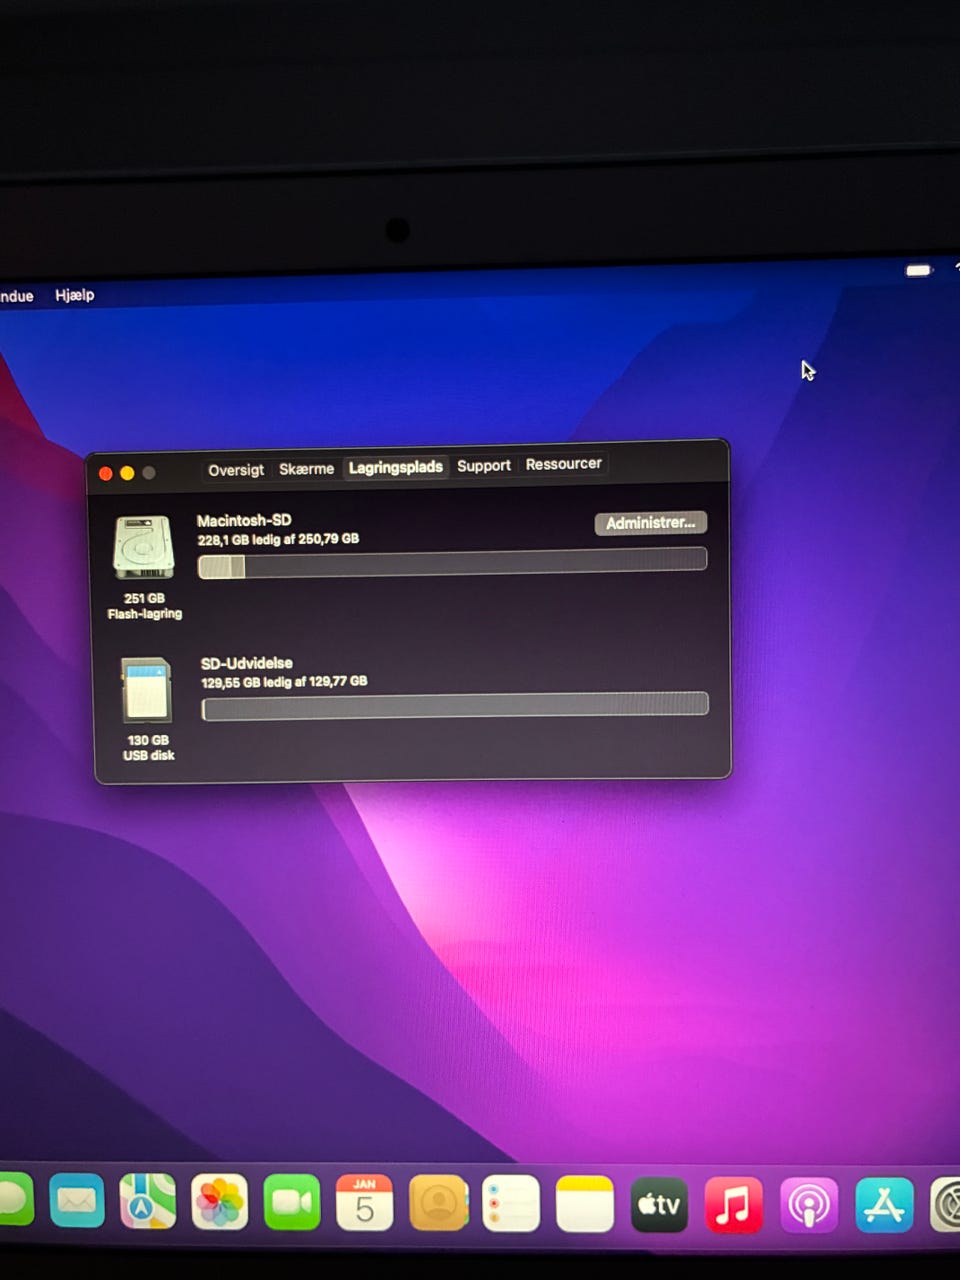Click the 251 GB Flash-lagring label
The height and width of the screenshot is (1280, 960).
[x=145, y=606]
